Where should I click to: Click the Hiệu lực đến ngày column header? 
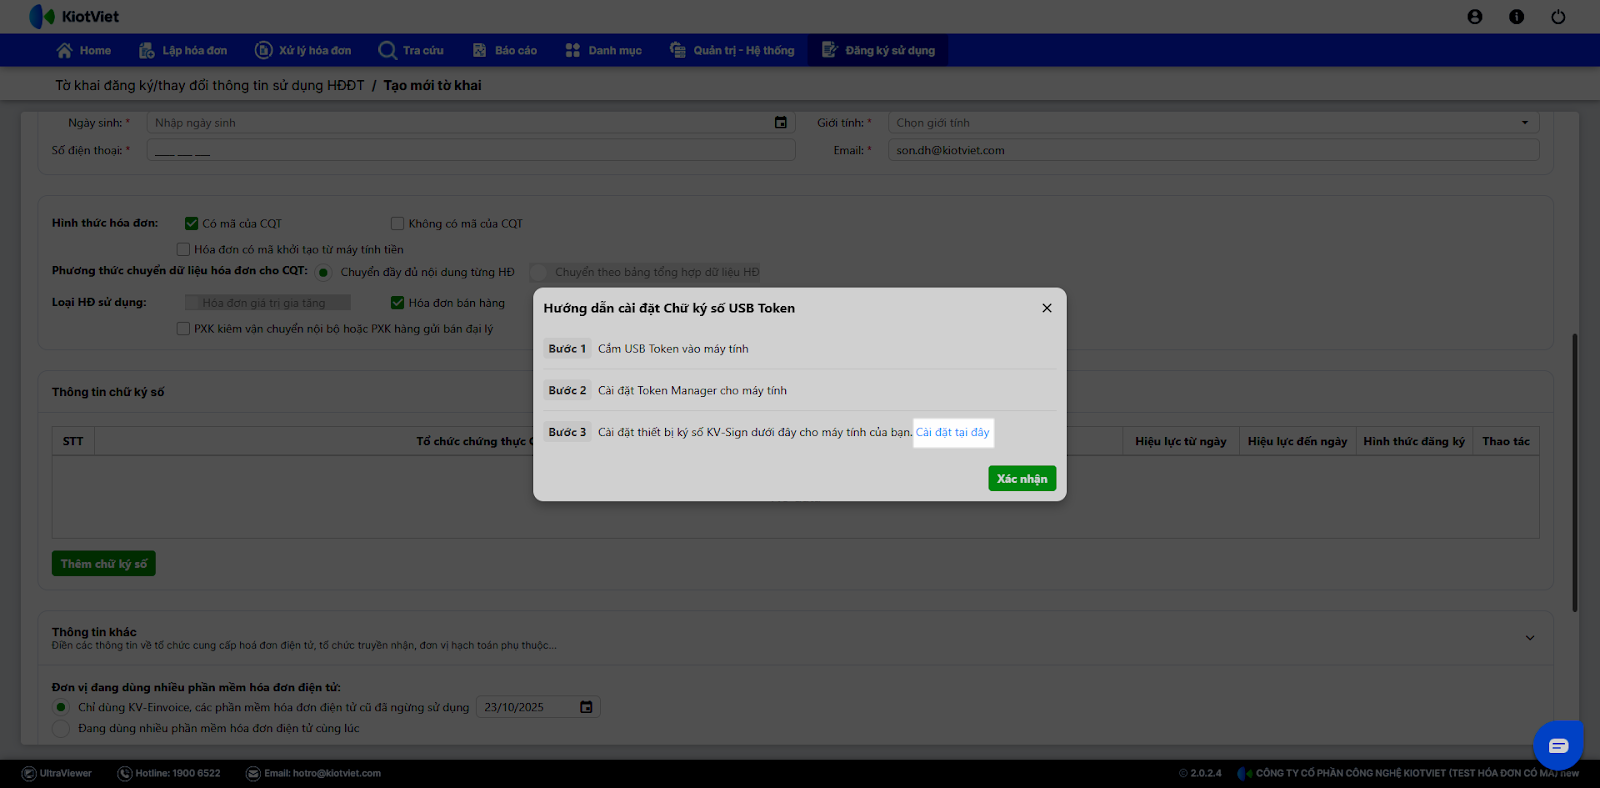coord(1297,441)
